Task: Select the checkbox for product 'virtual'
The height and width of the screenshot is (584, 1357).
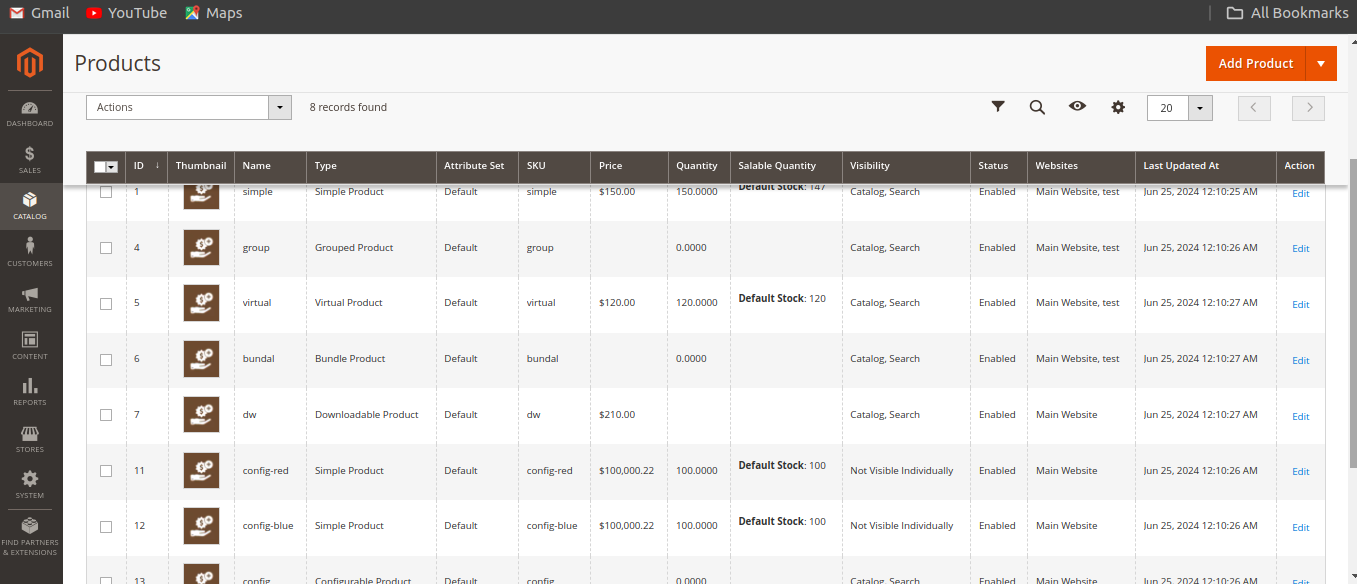Action: [x=106, y=303]
